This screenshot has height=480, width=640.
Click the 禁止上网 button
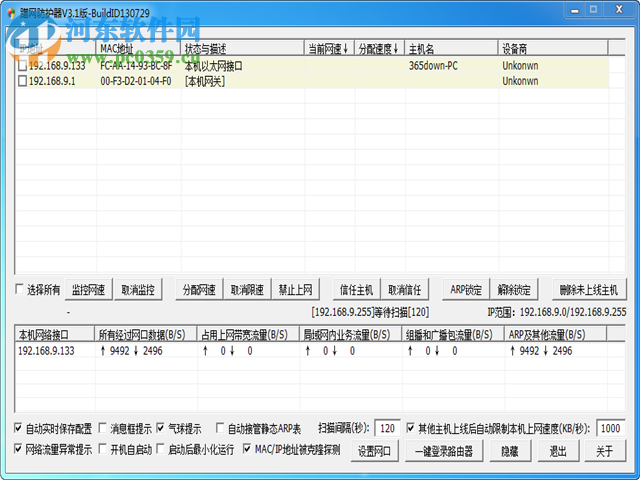point(295,290)
